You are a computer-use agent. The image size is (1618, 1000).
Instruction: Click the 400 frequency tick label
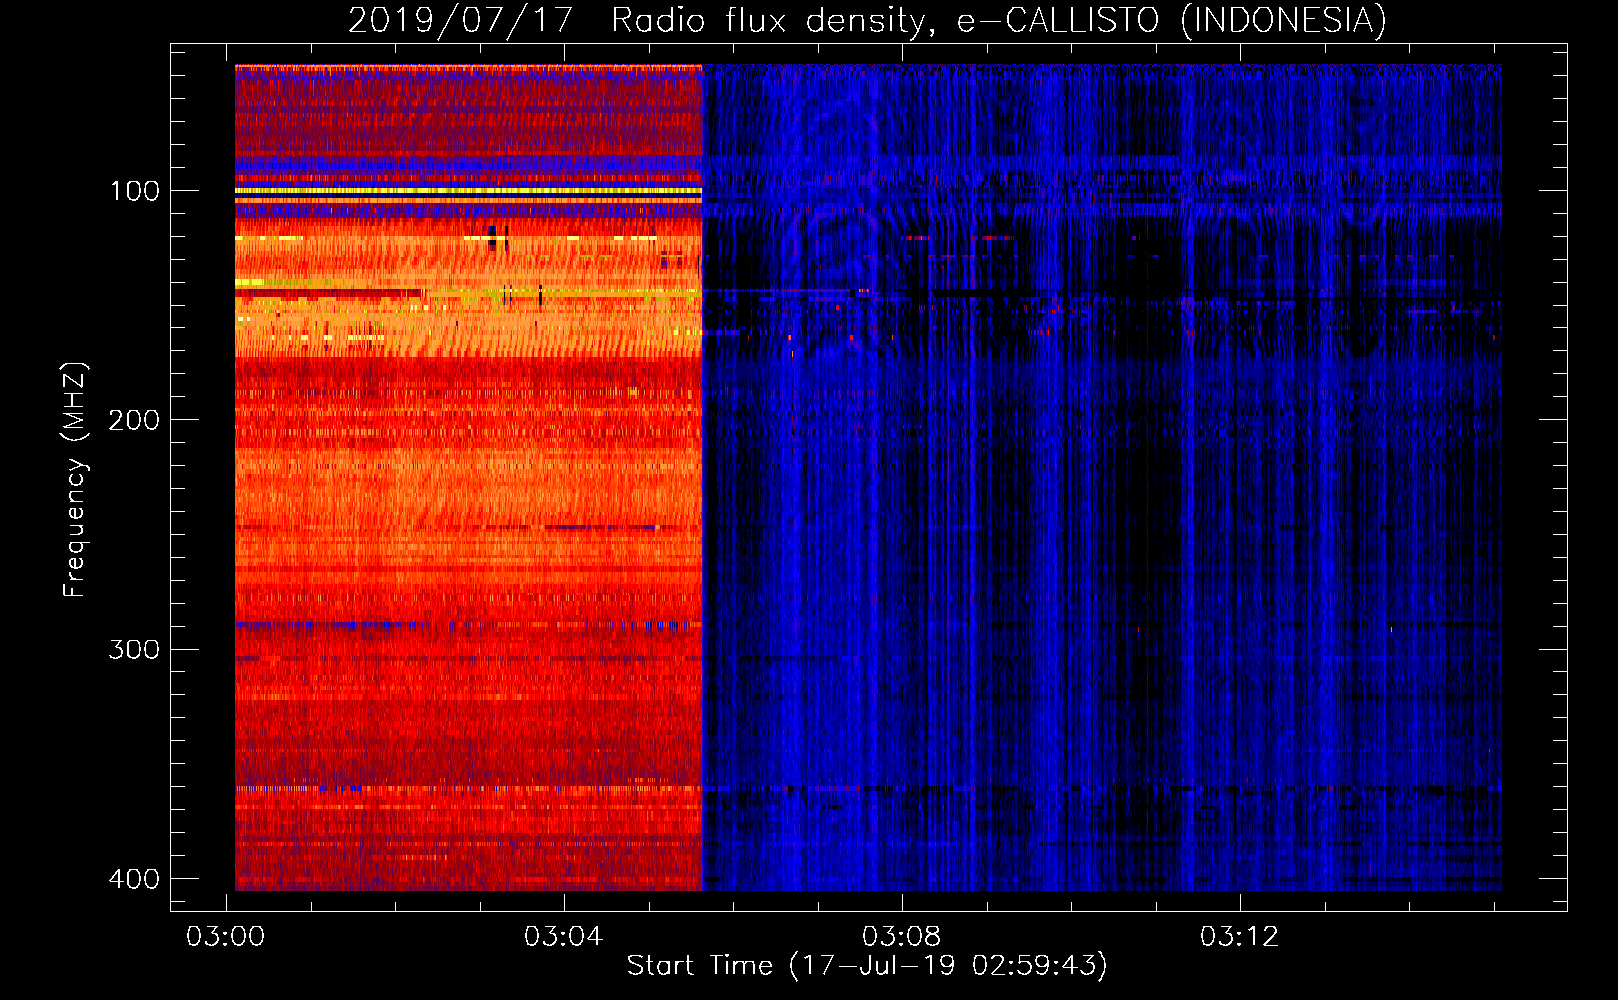pos(134,879)
